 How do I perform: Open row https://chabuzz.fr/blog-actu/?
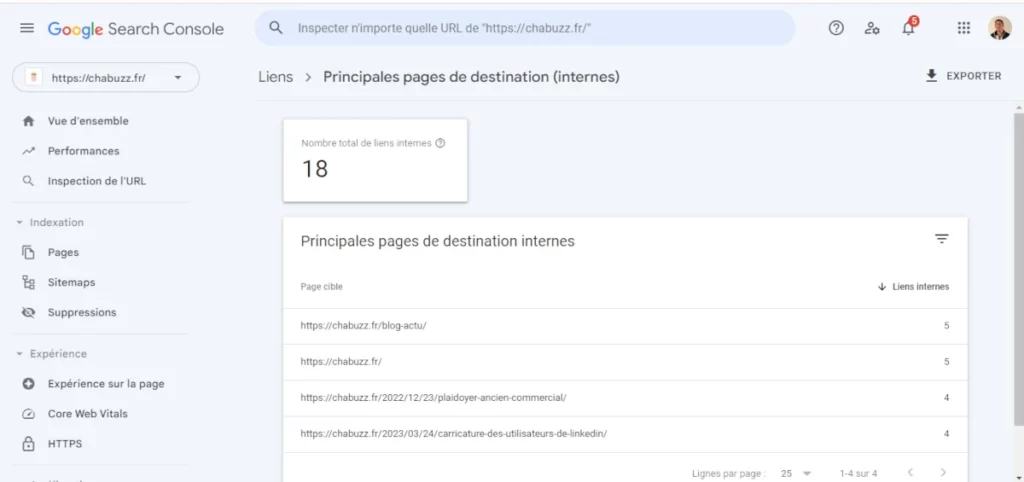pos(625,325)
